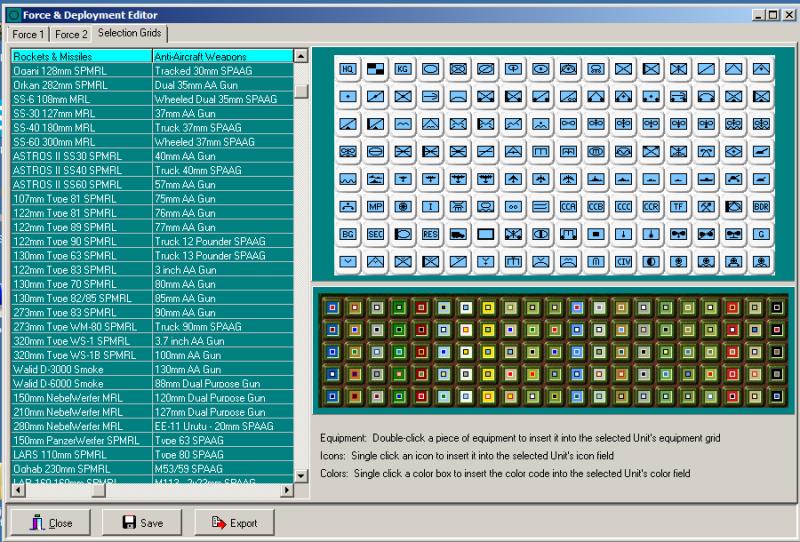Image resolution: width=800 pixels, height=542 pixels.
Task: Click the Anti-Aircraft Weapons column header
Action: pos(223,56)
